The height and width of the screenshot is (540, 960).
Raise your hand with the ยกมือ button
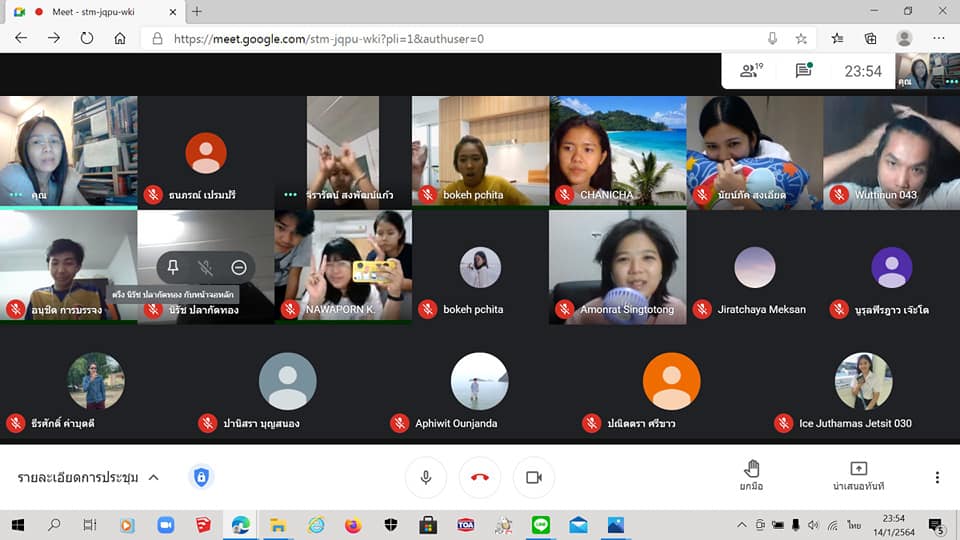pos(752,475)
